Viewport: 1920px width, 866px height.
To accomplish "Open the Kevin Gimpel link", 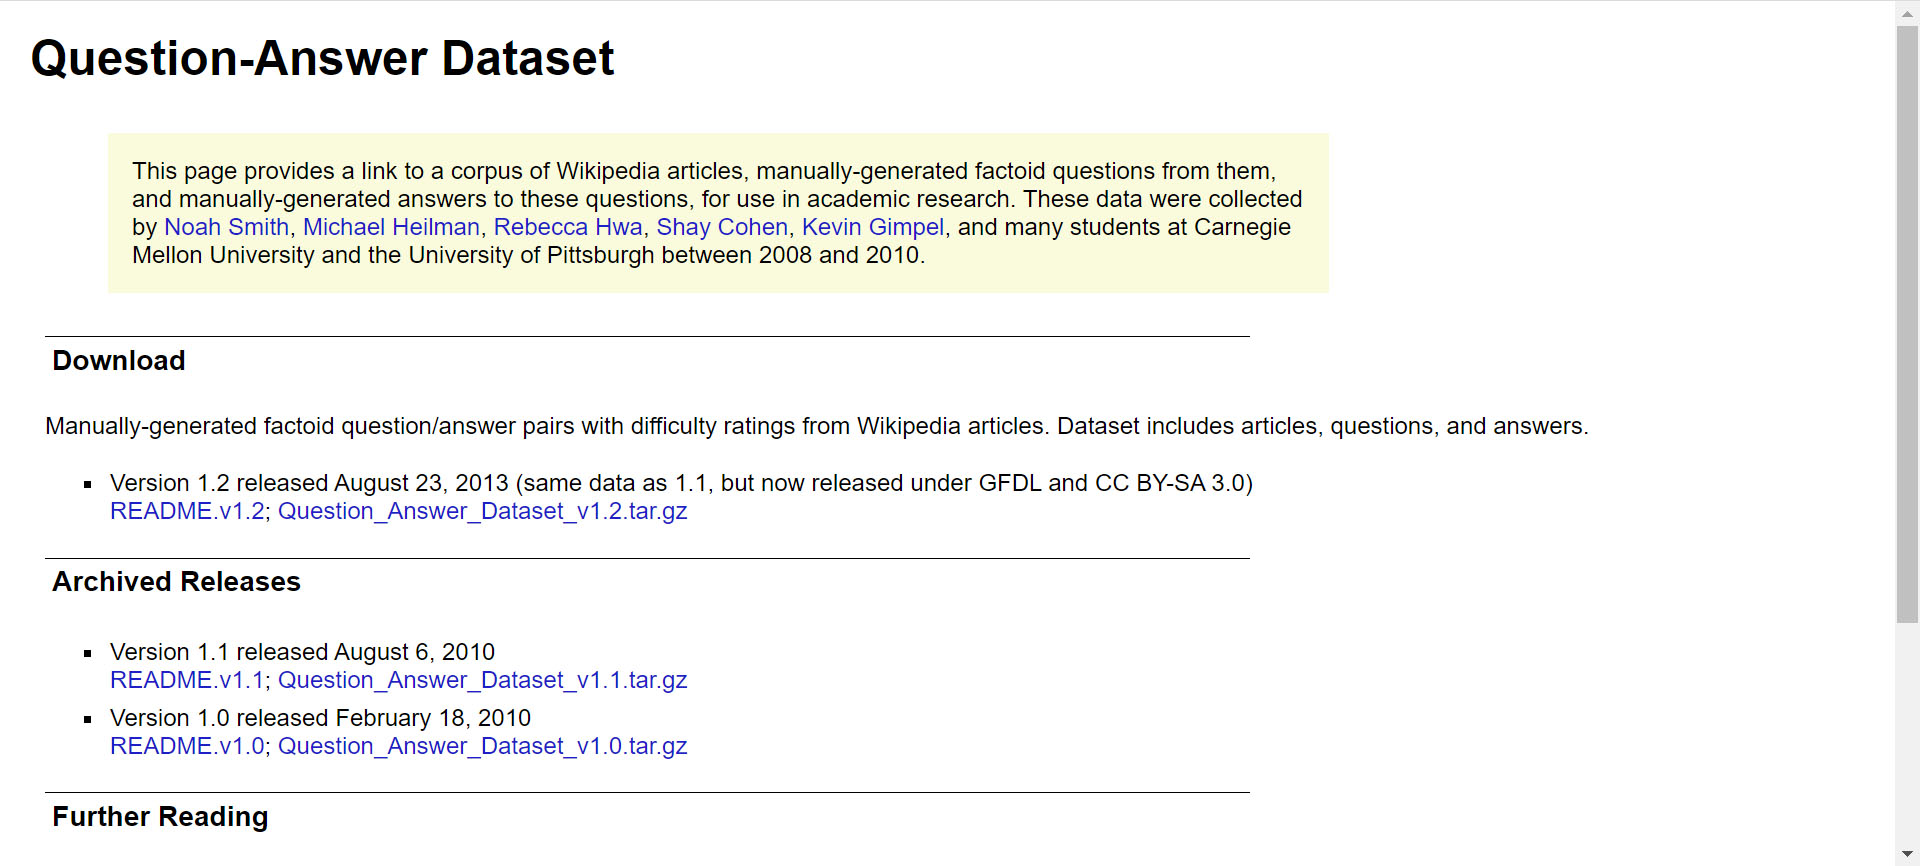I will click(x=873, y=227).
